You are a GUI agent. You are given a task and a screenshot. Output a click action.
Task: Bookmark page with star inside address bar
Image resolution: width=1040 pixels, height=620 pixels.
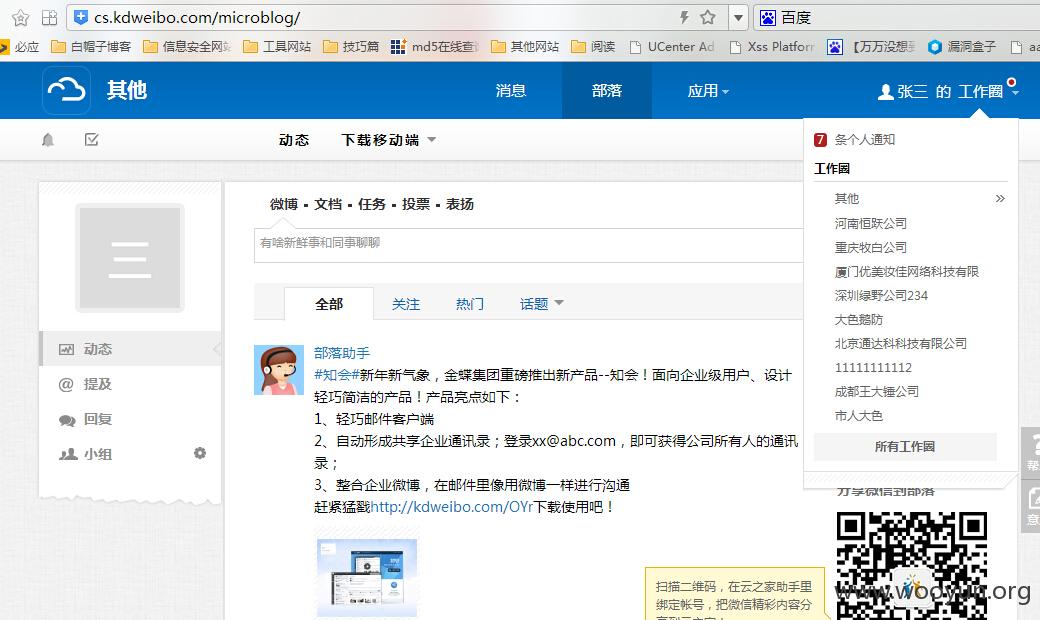click(708, 18)
